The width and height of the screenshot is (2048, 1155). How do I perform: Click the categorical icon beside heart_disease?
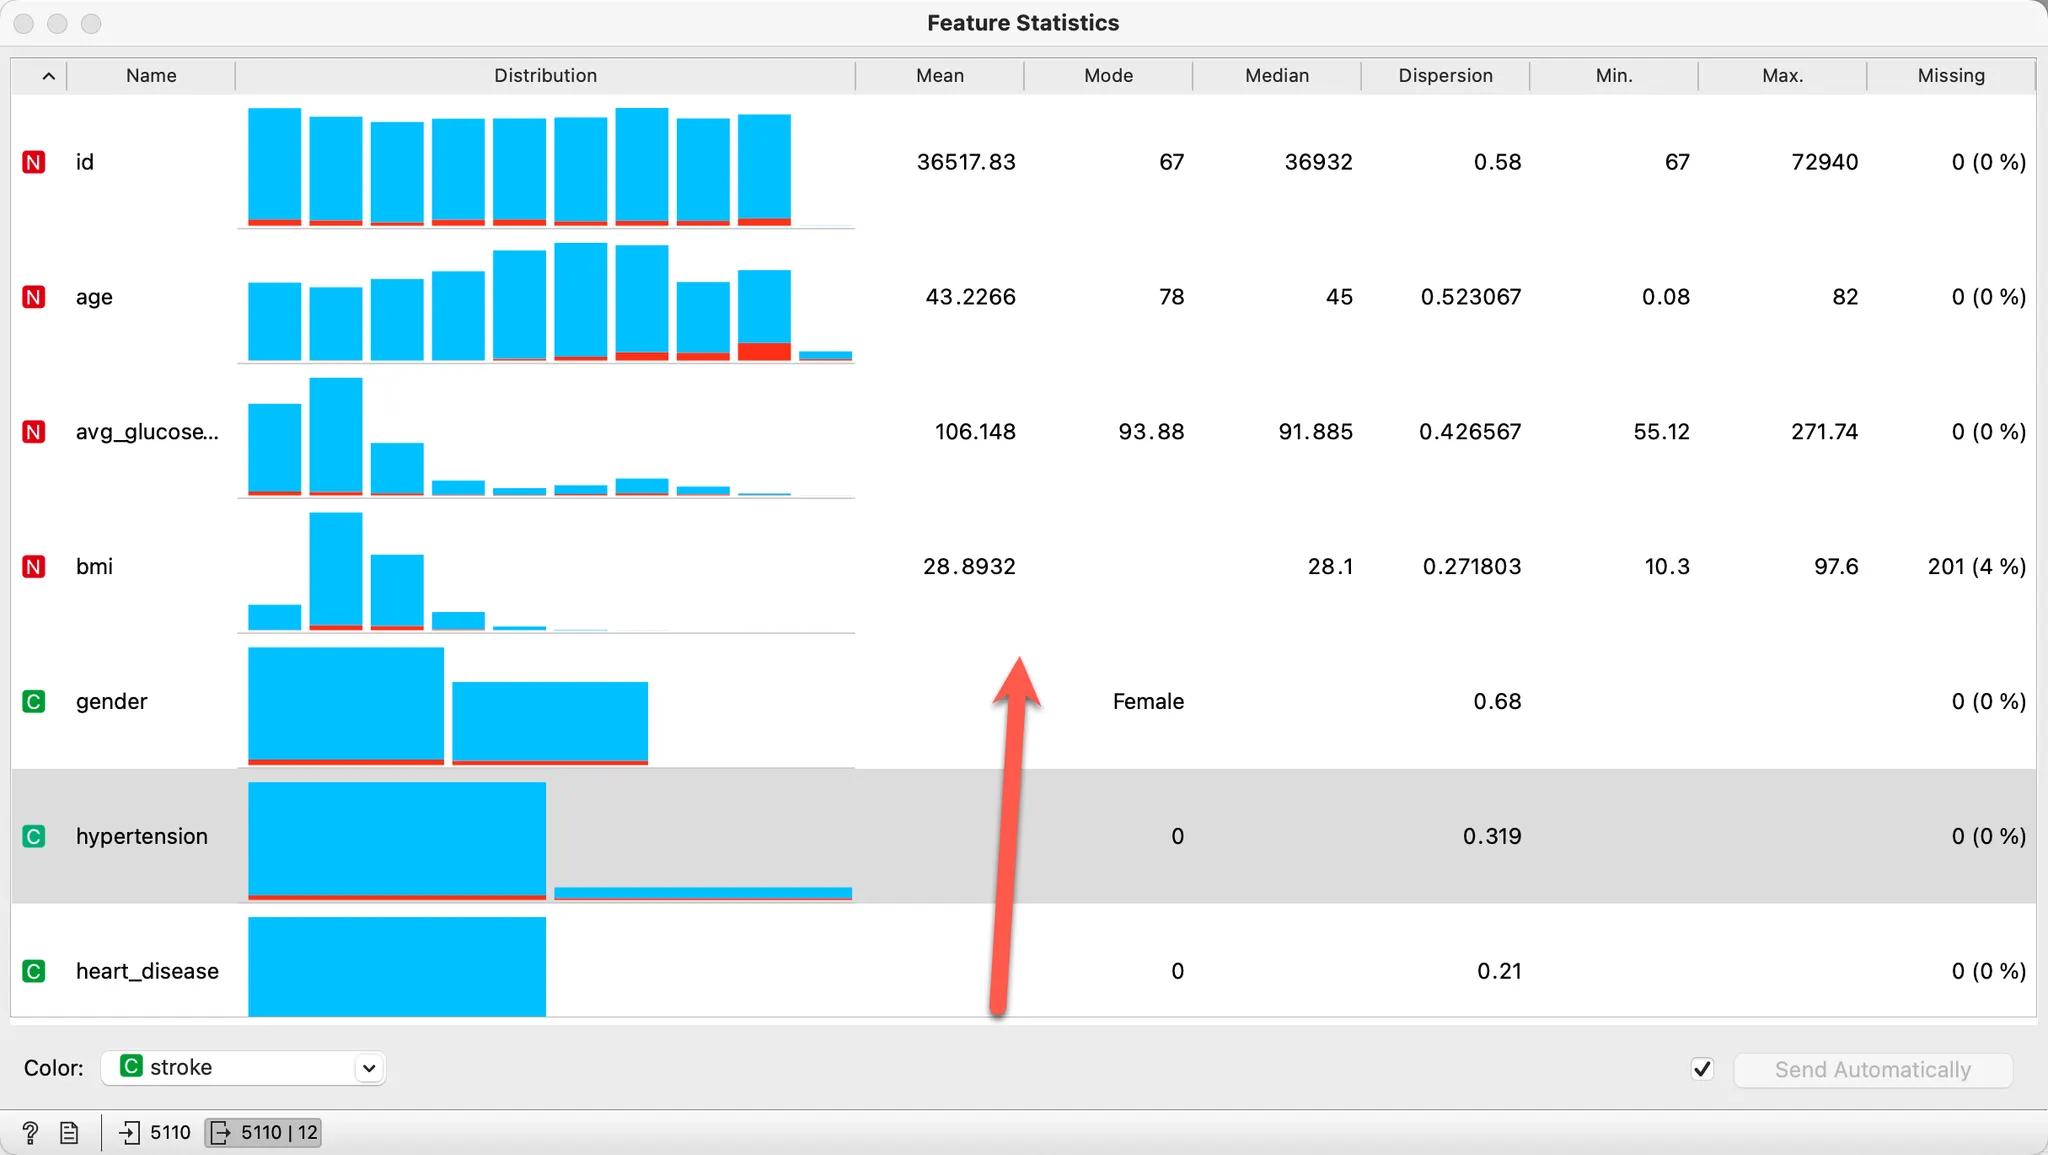(34, 971)
